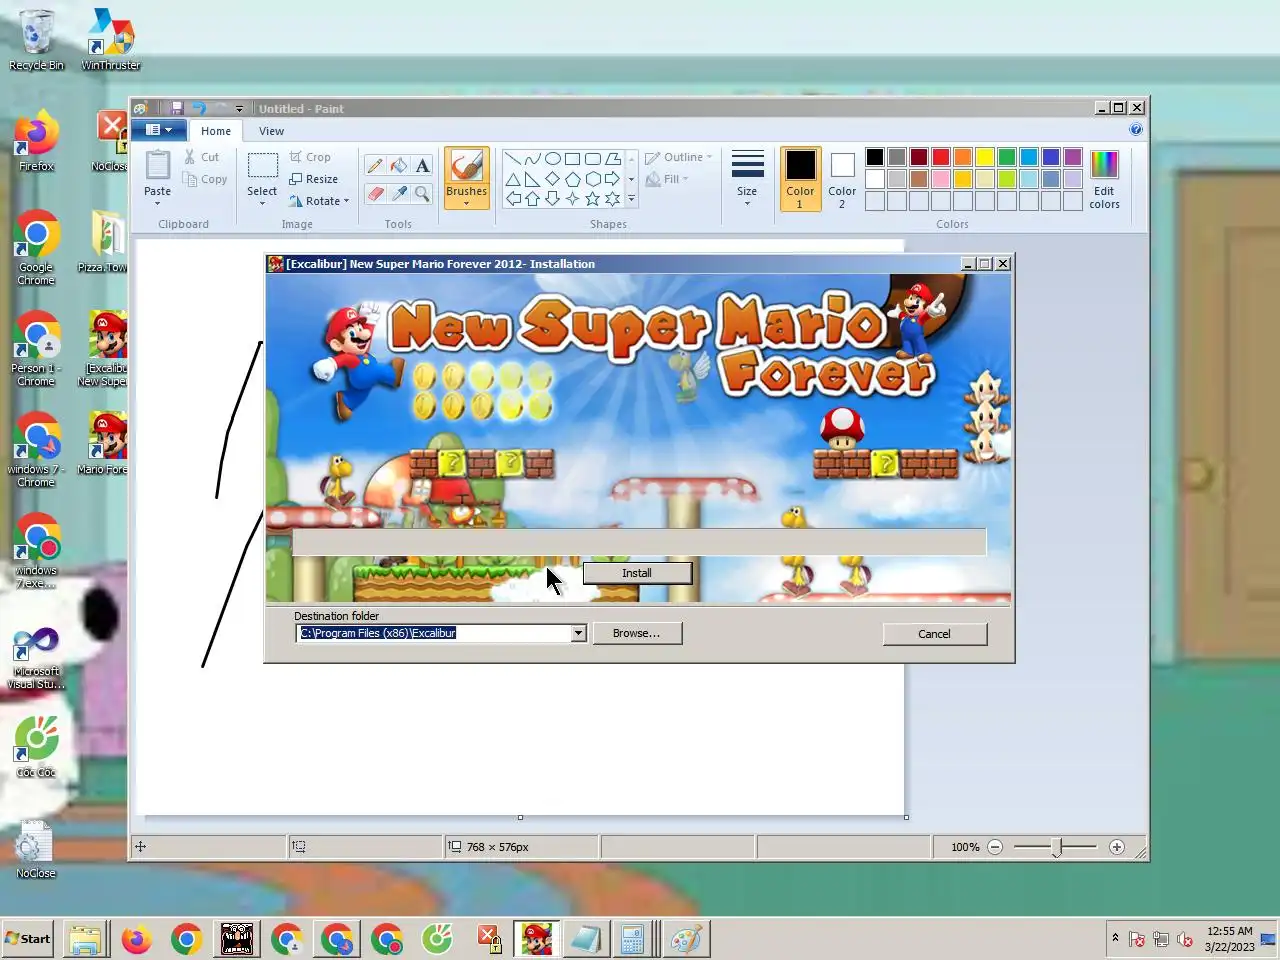This screenshot has height=960, width=1280.
Task: Show hidden icons in system tray
Action: 1115,938
